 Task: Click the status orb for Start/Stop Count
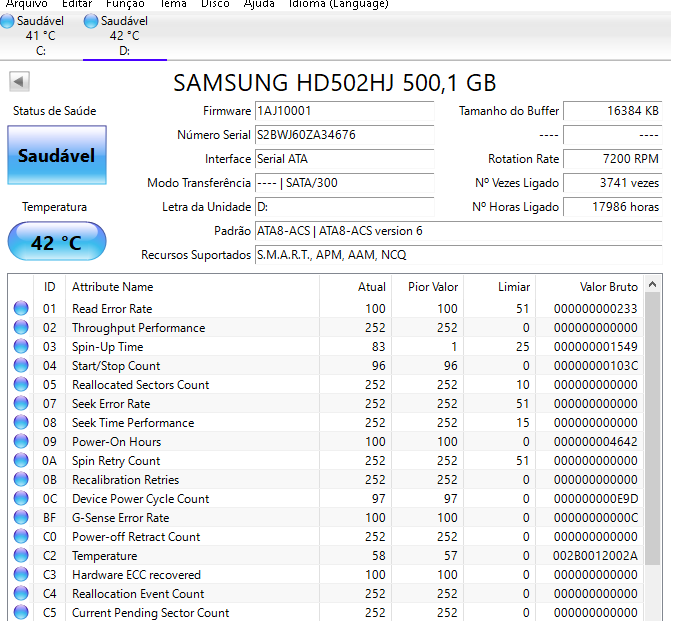pos(21,365)
